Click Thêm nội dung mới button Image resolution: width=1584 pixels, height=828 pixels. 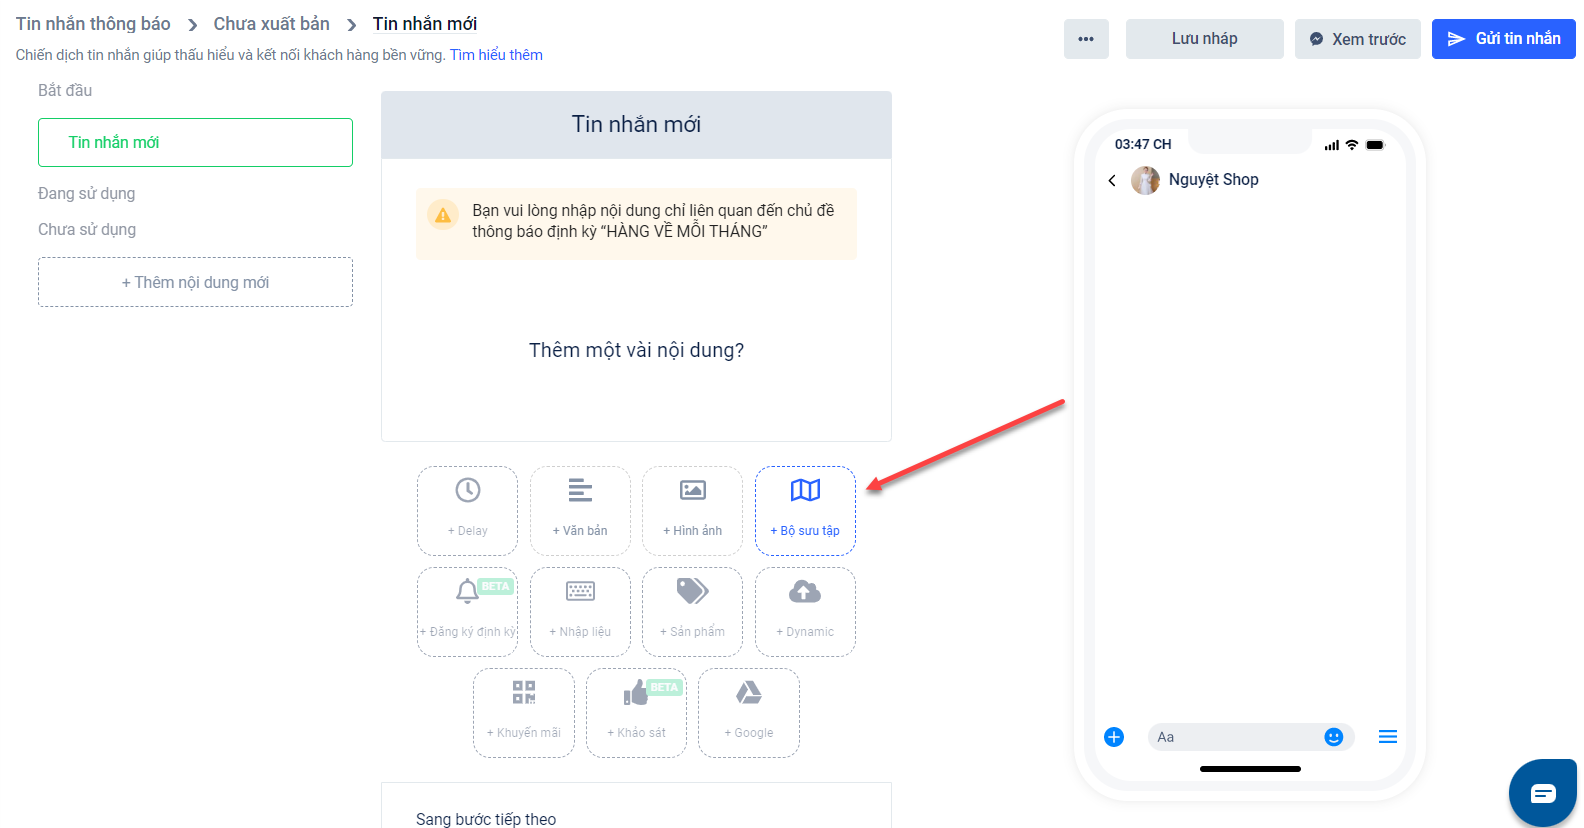195,282
